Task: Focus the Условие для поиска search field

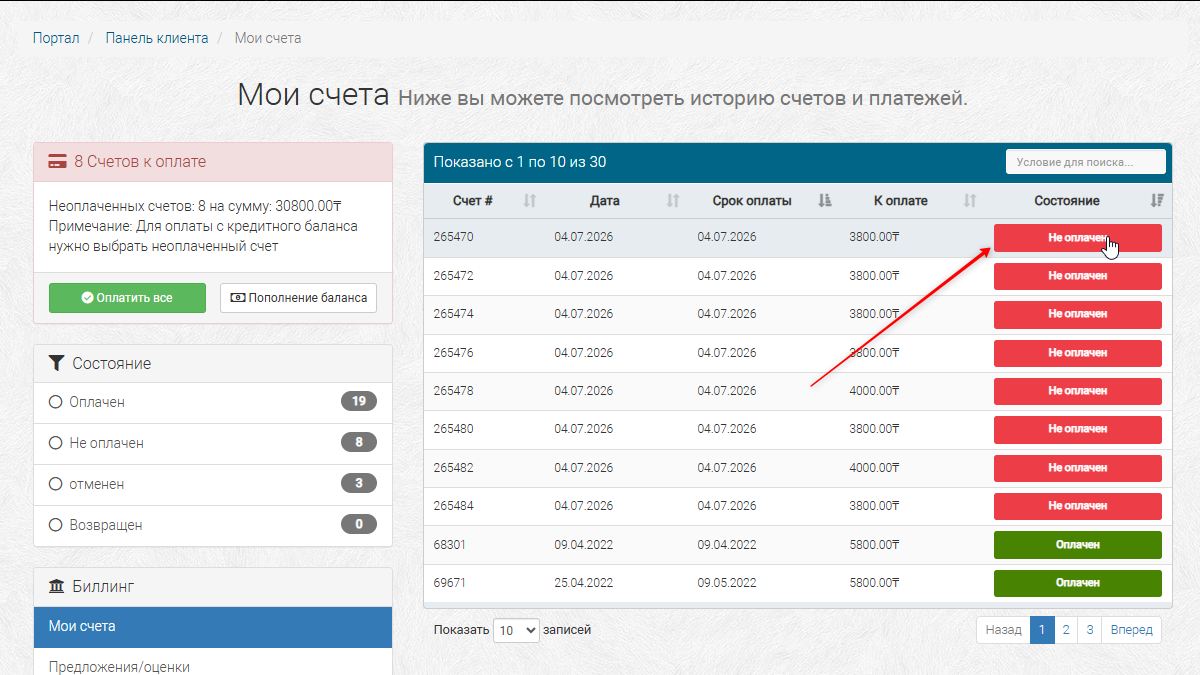Action: coord(1086,162)
